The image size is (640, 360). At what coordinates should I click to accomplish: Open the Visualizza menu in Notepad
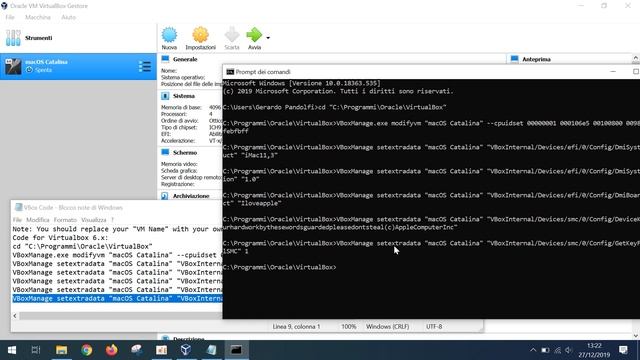(x=93, y=220)
